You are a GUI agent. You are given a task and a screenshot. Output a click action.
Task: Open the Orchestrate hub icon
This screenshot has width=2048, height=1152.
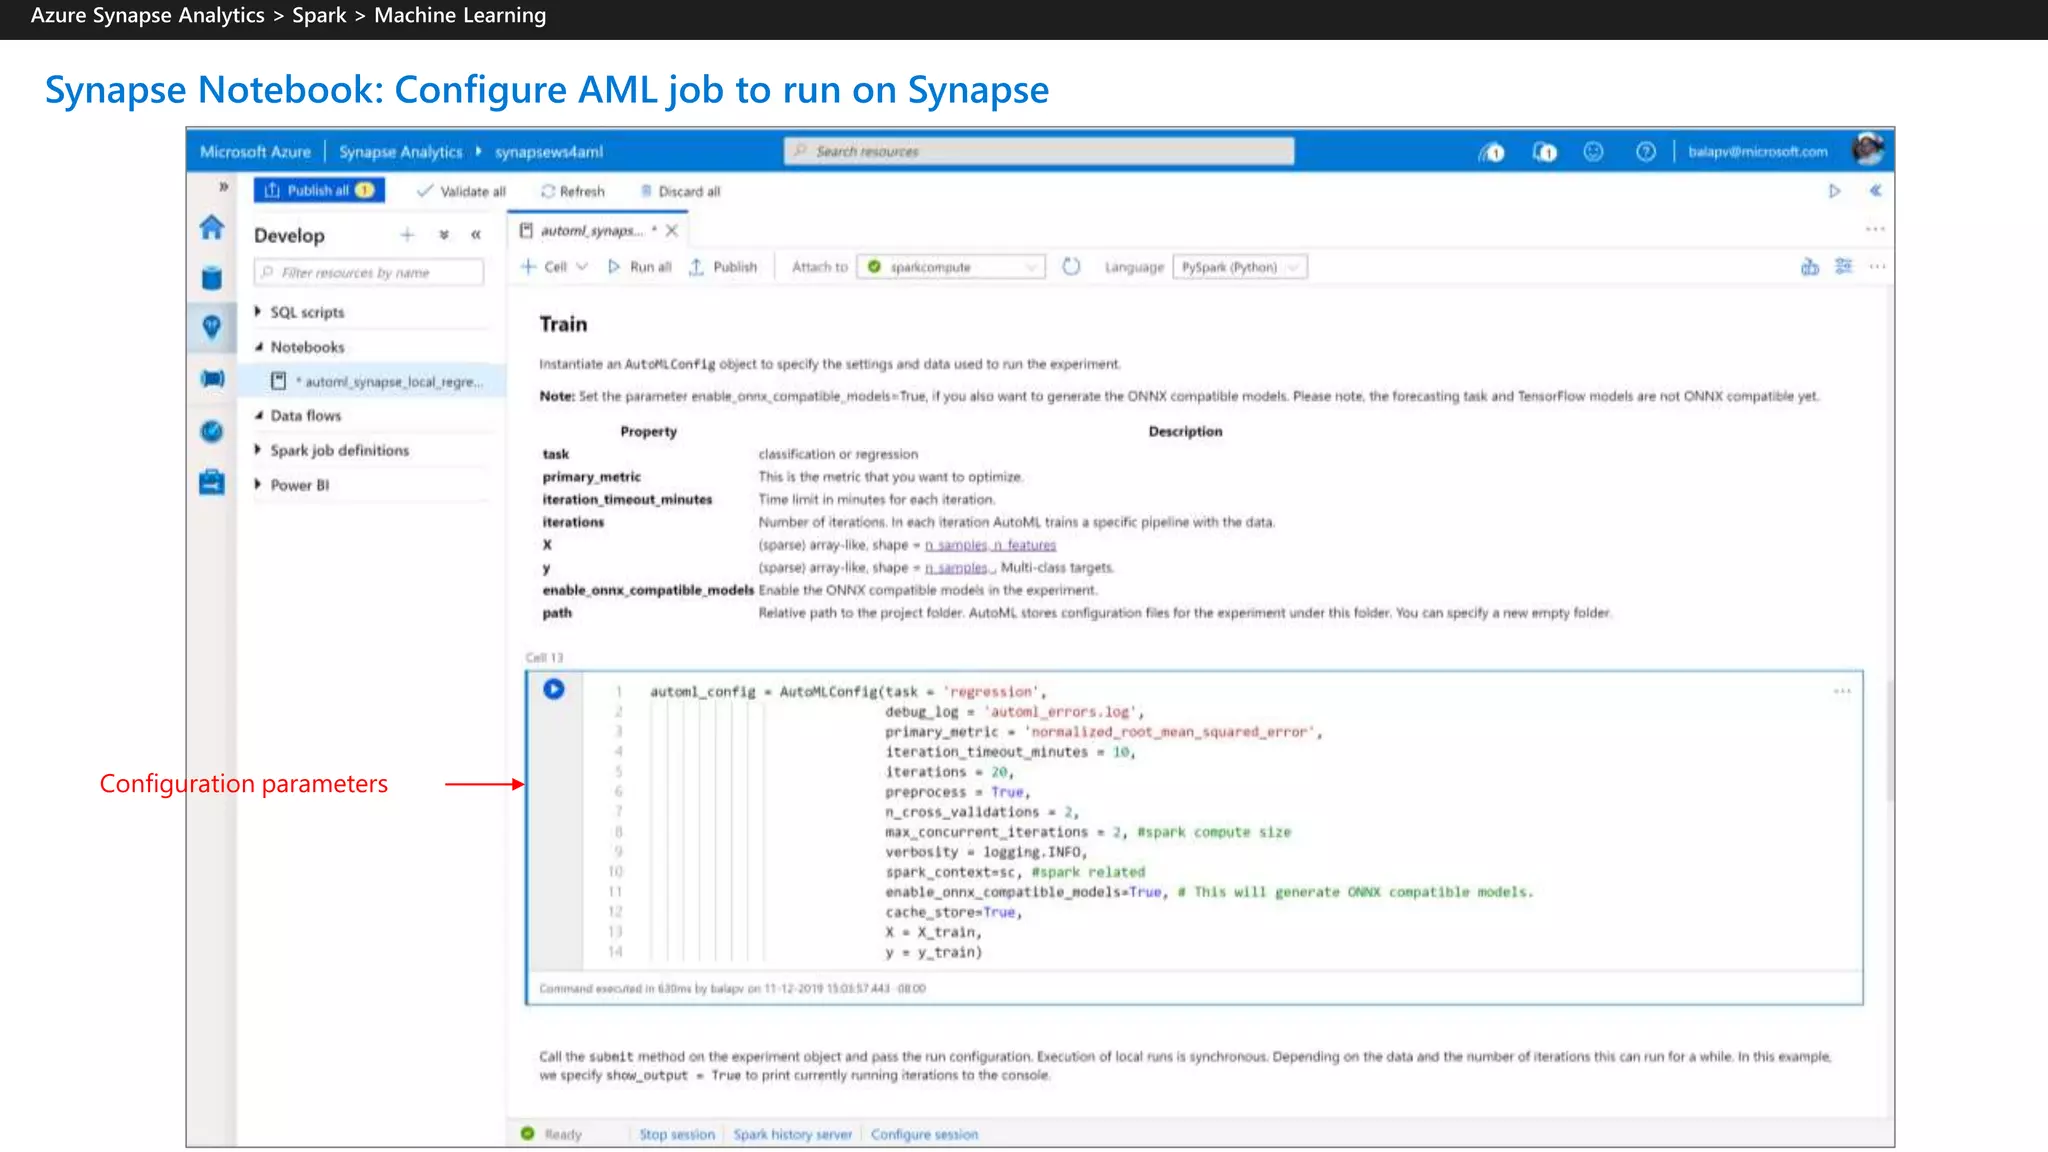pos(212,379)
